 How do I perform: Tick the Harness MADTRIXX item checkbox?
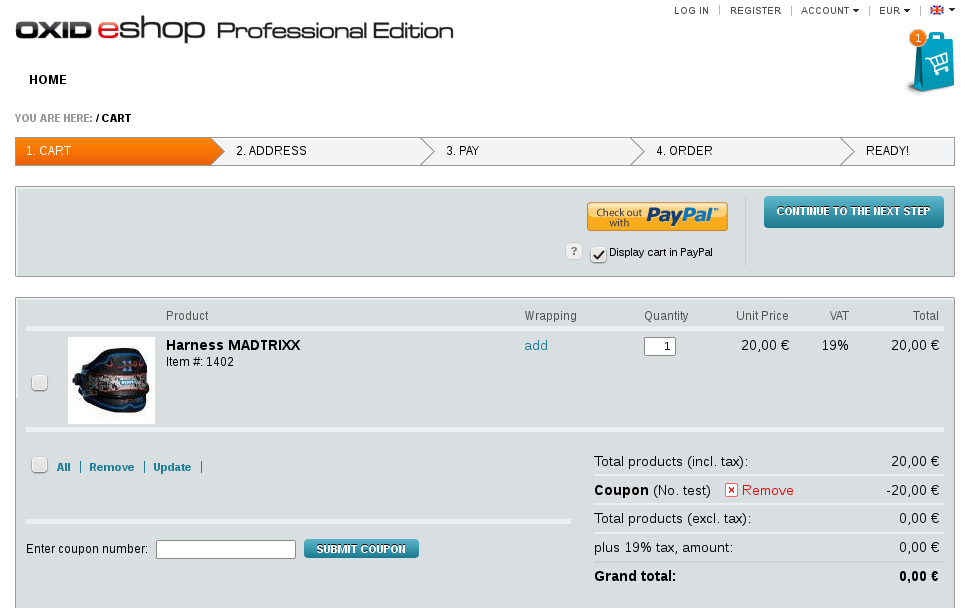tap(39, 382)
